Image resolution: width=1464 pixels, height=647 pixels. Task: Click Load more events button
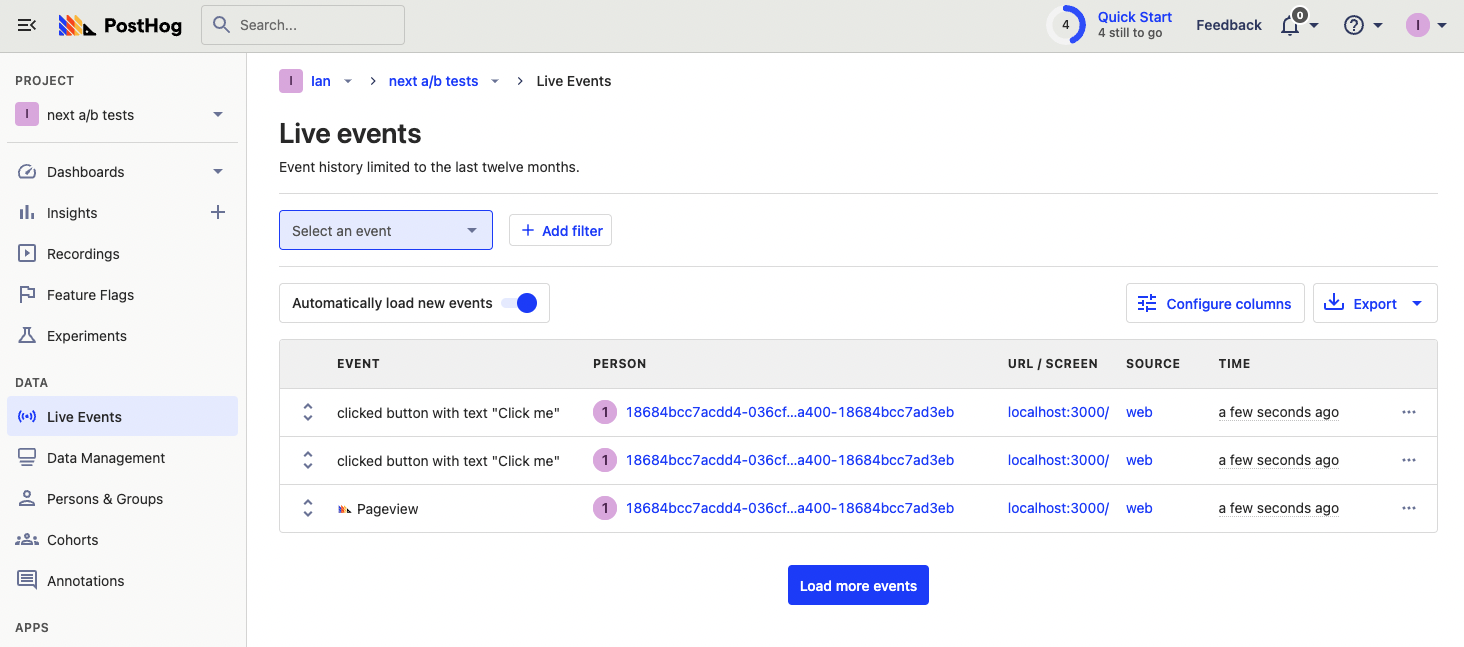(x=858, y=586)
